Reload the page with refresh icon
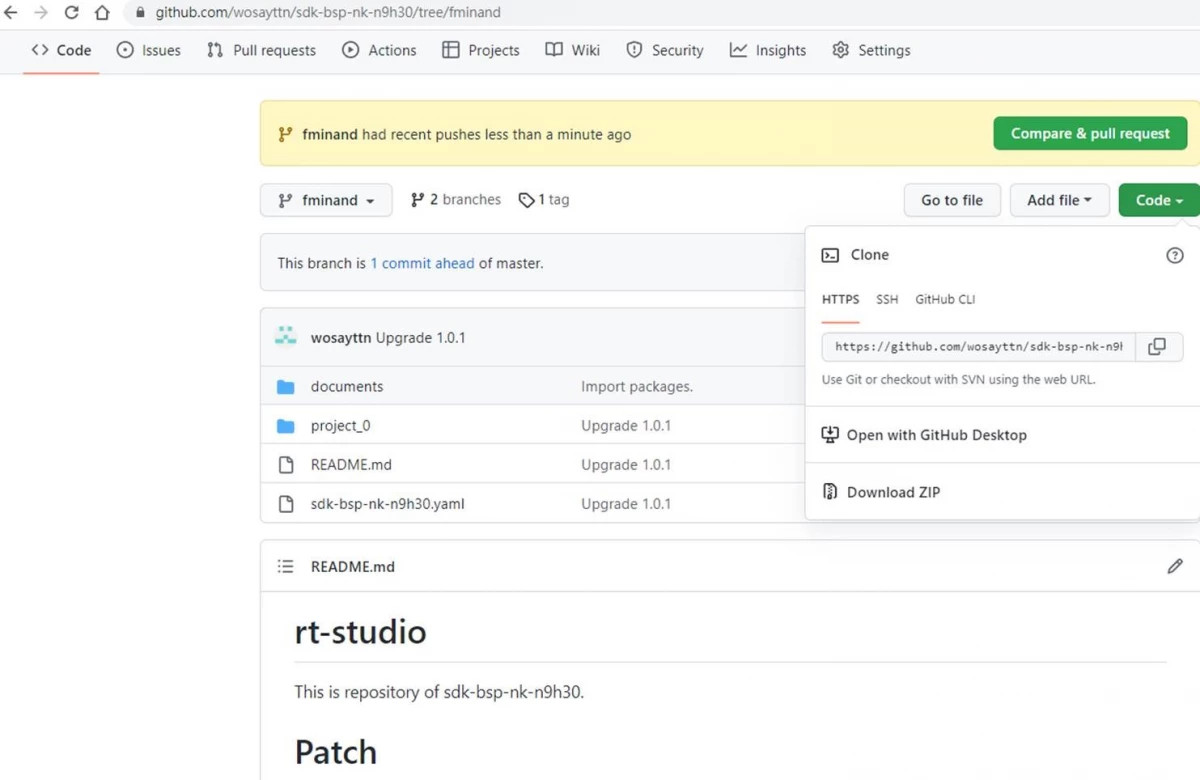Screen dimensions: 1200x780 click(71, 13)
